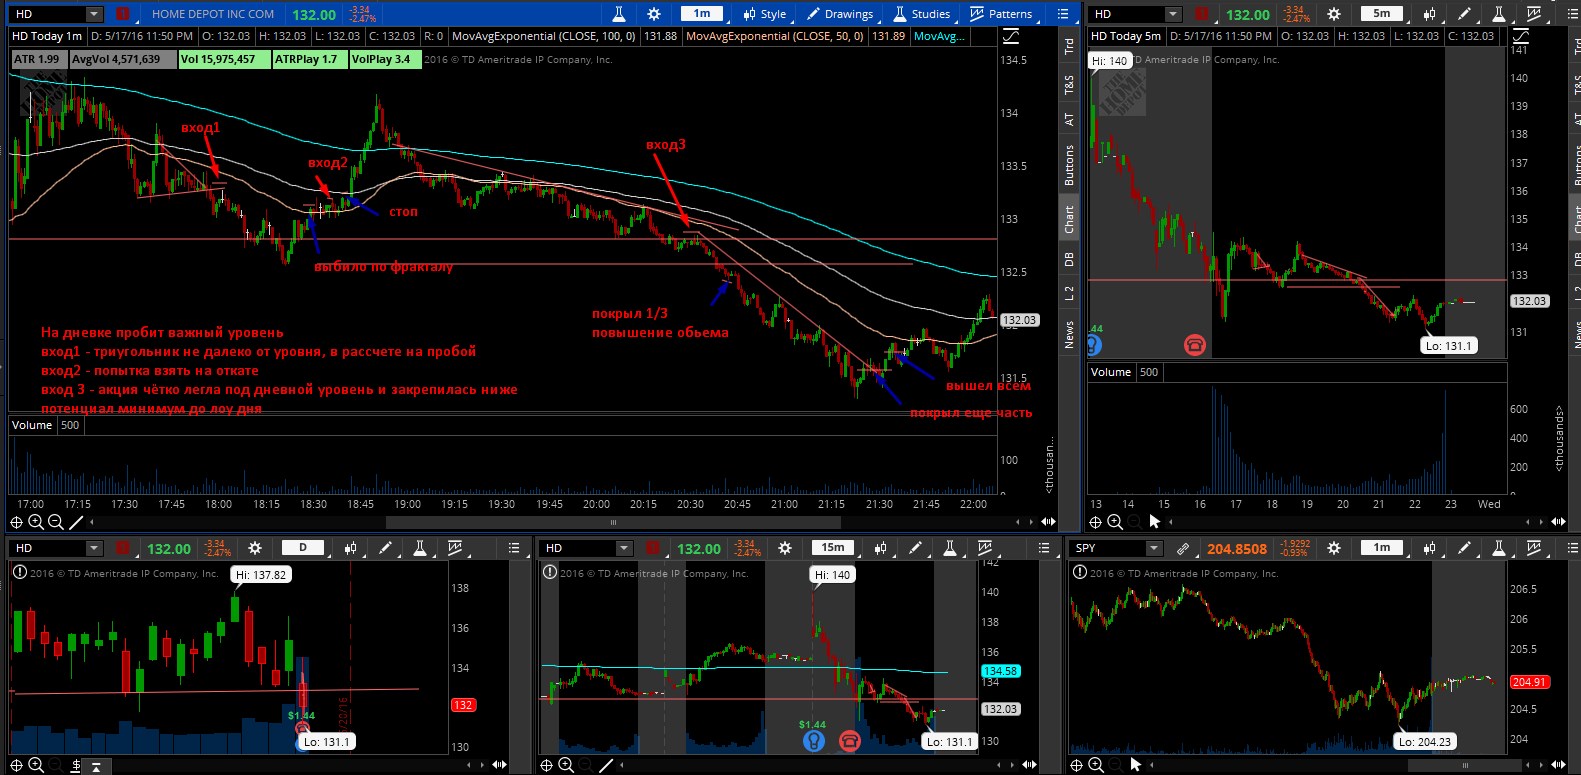Open chart settings gear in the HOME DEPOT 1m chart
This screenshot has width=1581, height=775.
(654, 14)
